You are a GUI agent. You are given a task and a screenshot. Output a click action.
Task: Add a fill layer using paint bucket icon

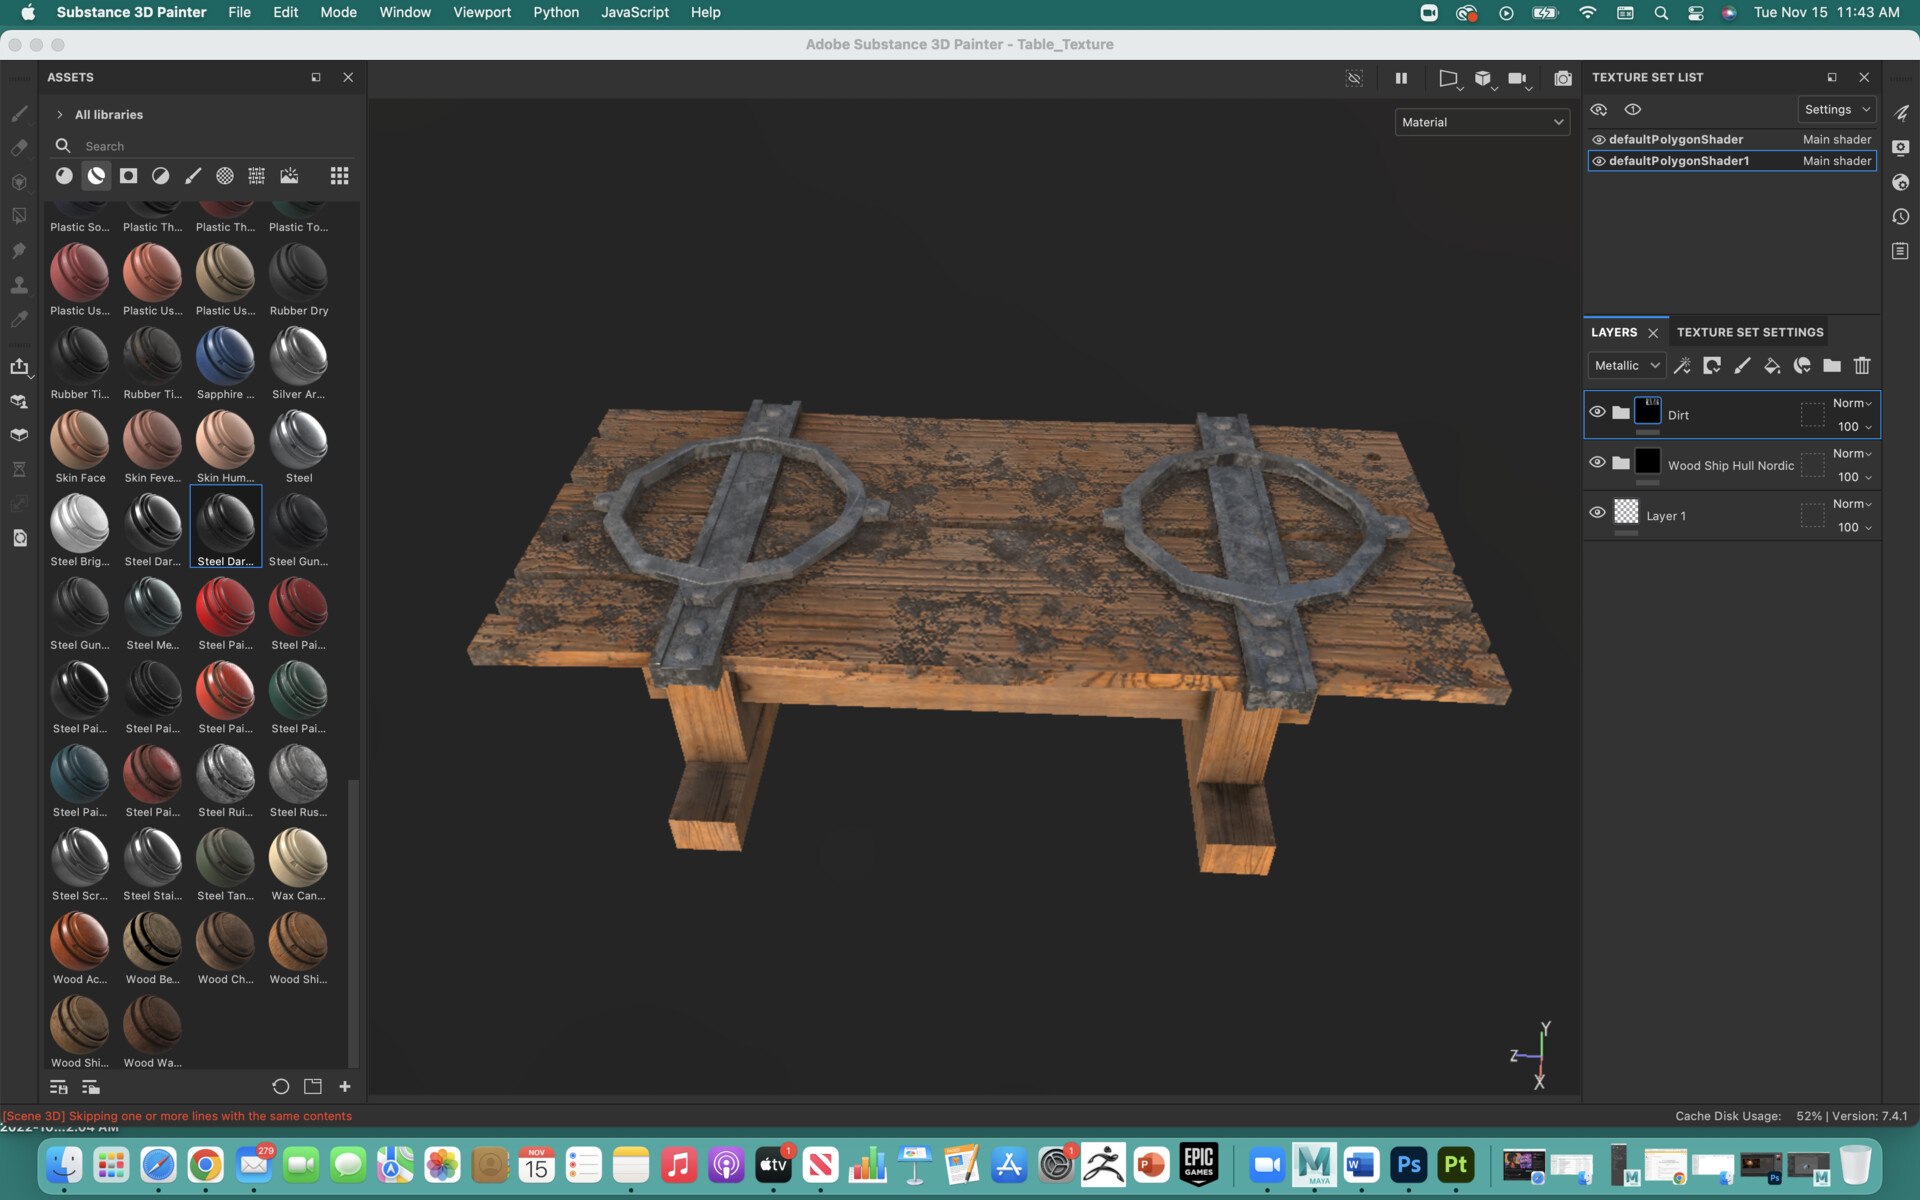click(x=1771, y=366)
